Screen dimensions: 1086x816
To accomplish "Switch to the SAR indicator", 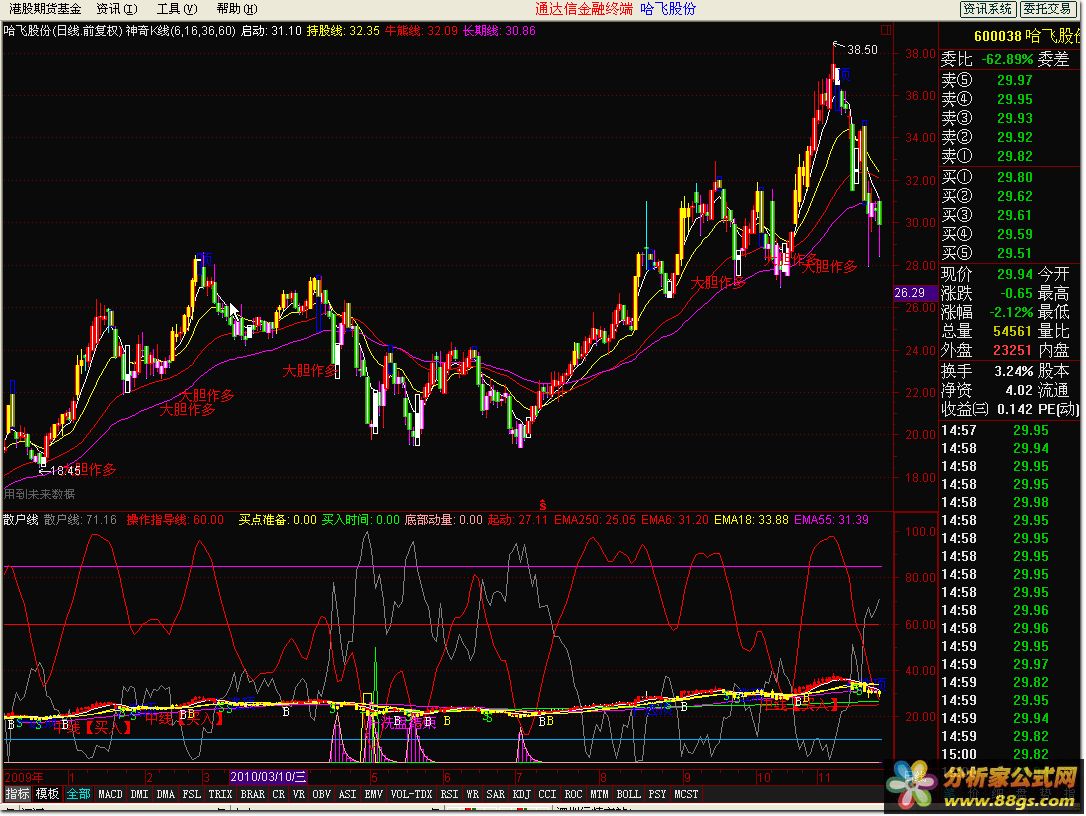I will coord(495,794).
